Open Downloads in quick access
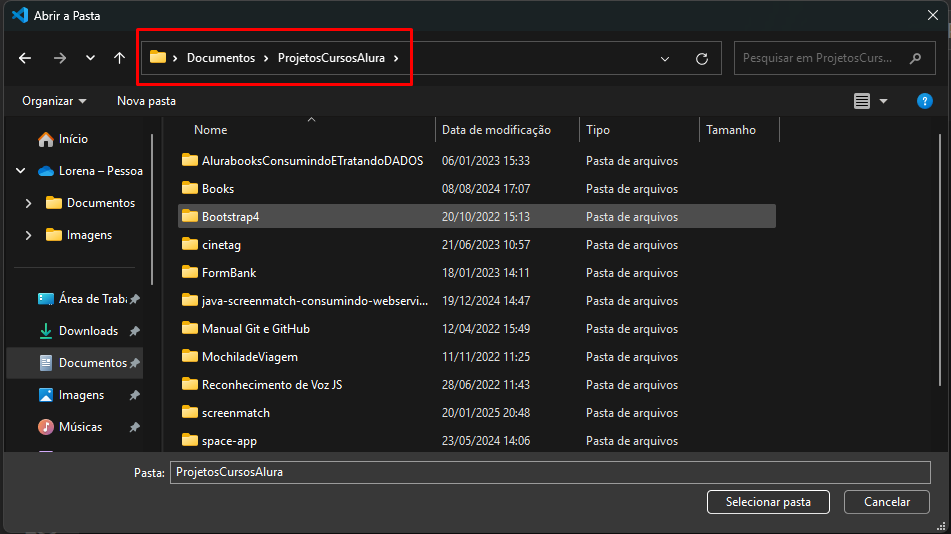 click(x=89, y=331)
